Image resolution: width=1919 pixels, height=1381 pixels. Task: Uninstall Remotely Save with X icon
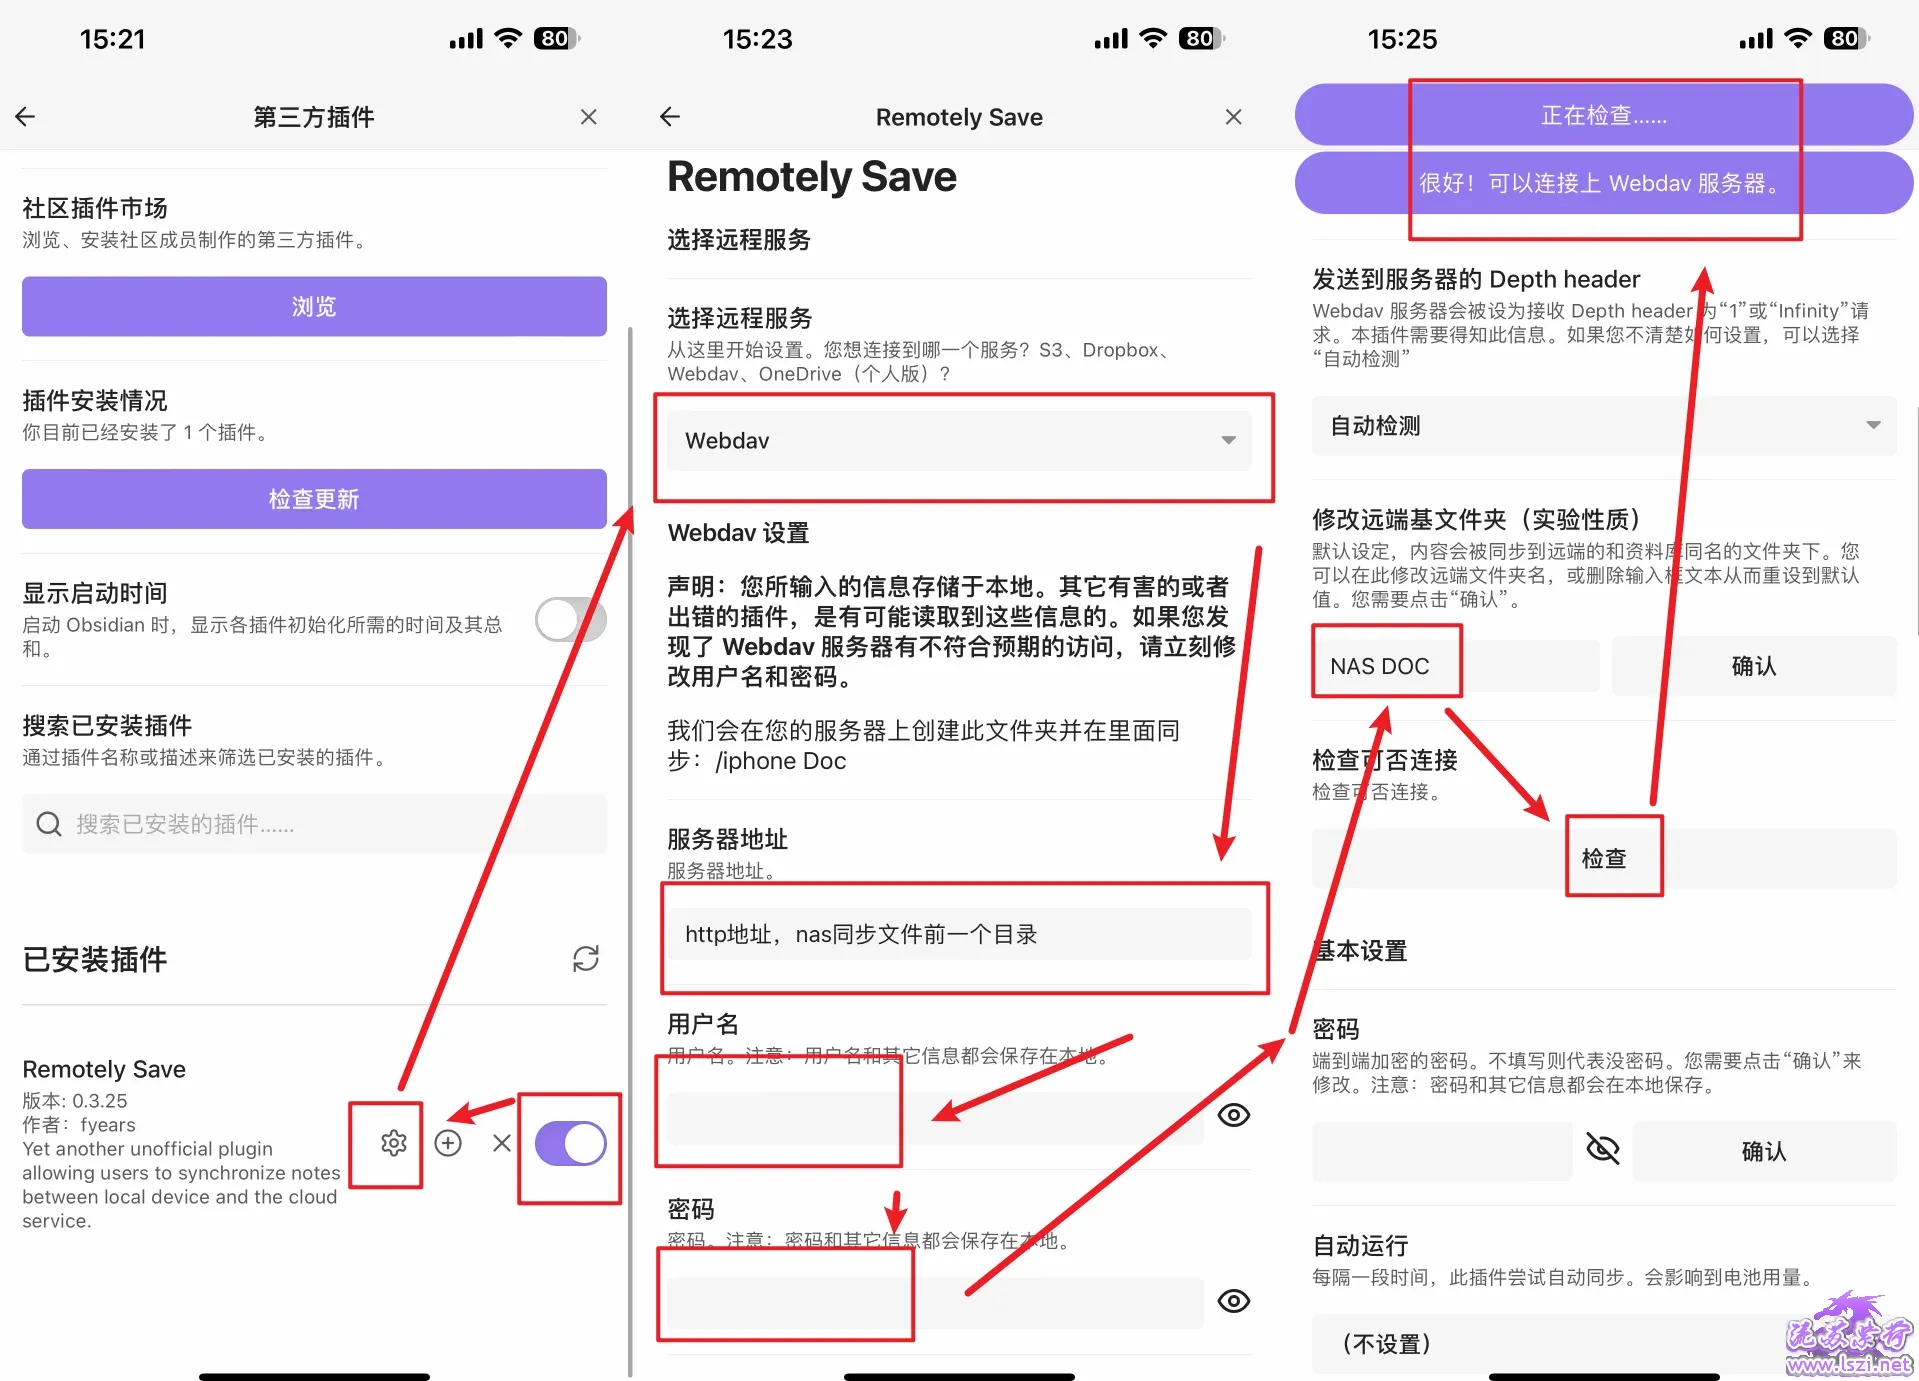pos(502,1143)
